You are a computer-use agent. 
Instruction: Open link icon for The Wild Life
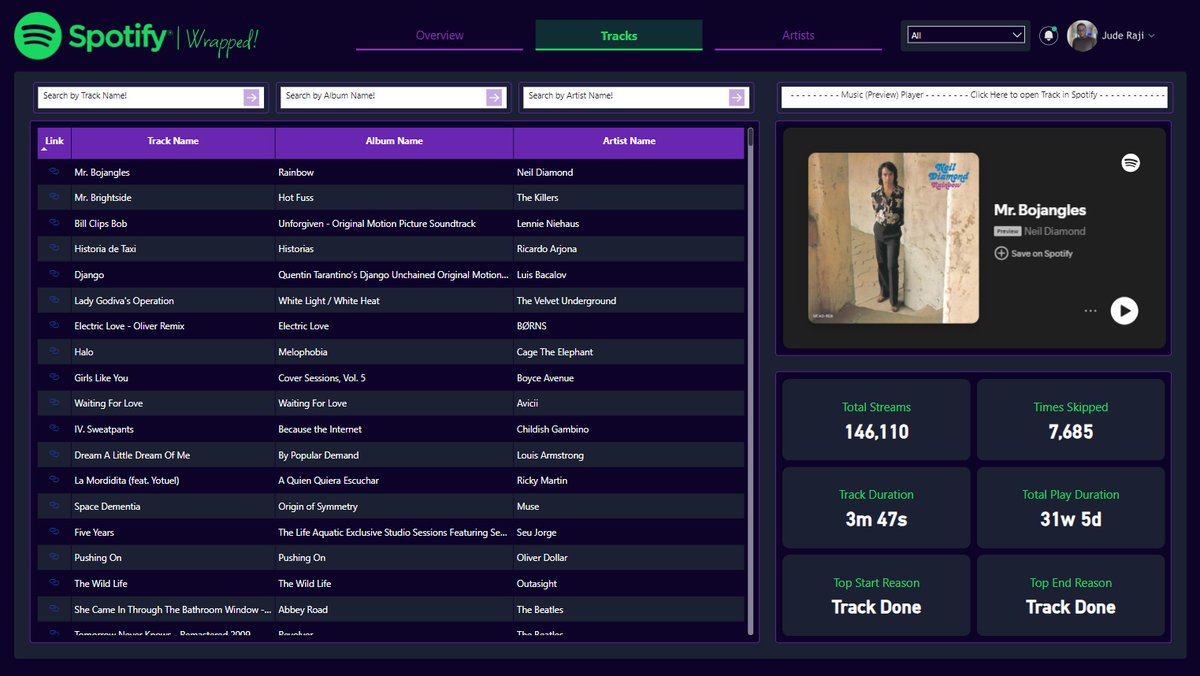click(x=54, y=583)
